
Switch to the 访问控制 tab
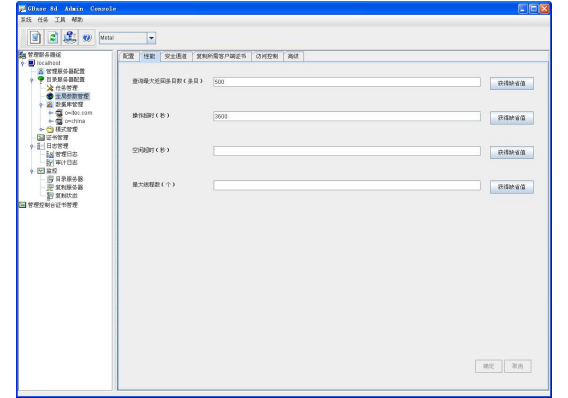pos(267,56)
